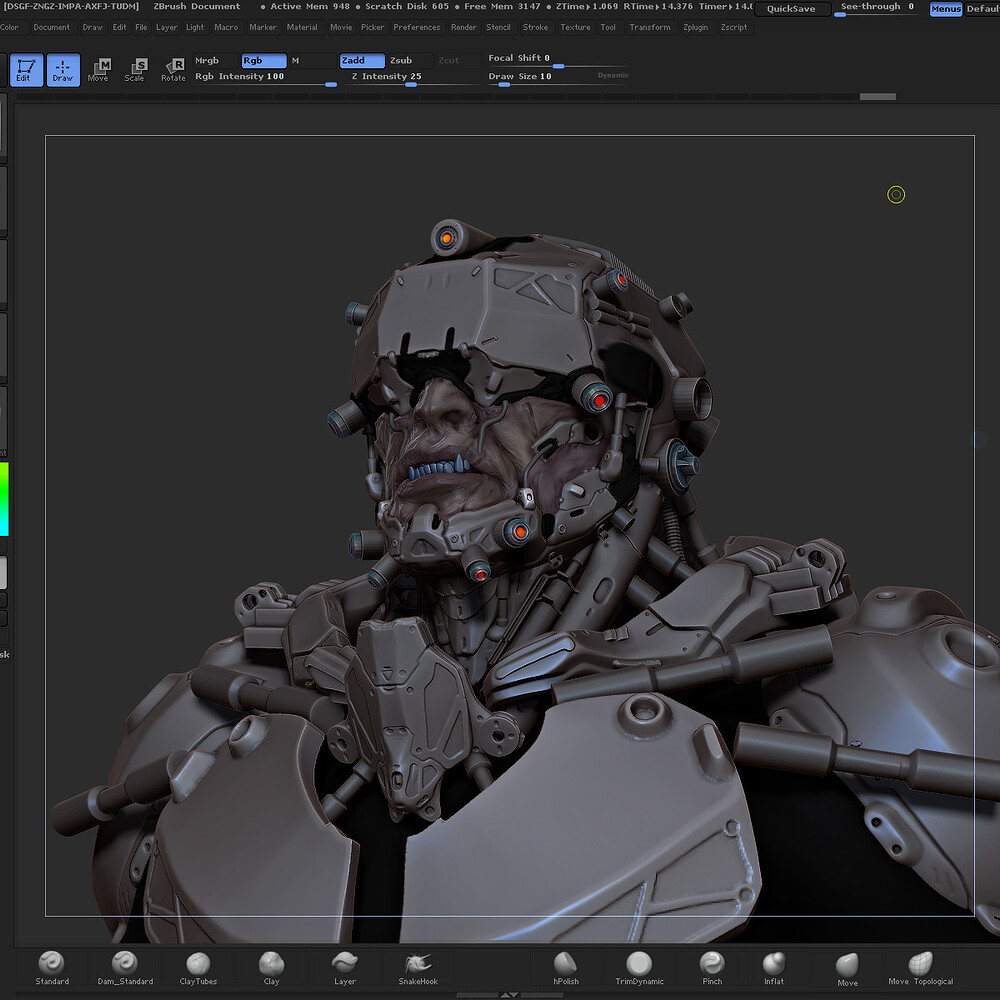Select the hPolish brush
1000x1000 pixels.
566,968
